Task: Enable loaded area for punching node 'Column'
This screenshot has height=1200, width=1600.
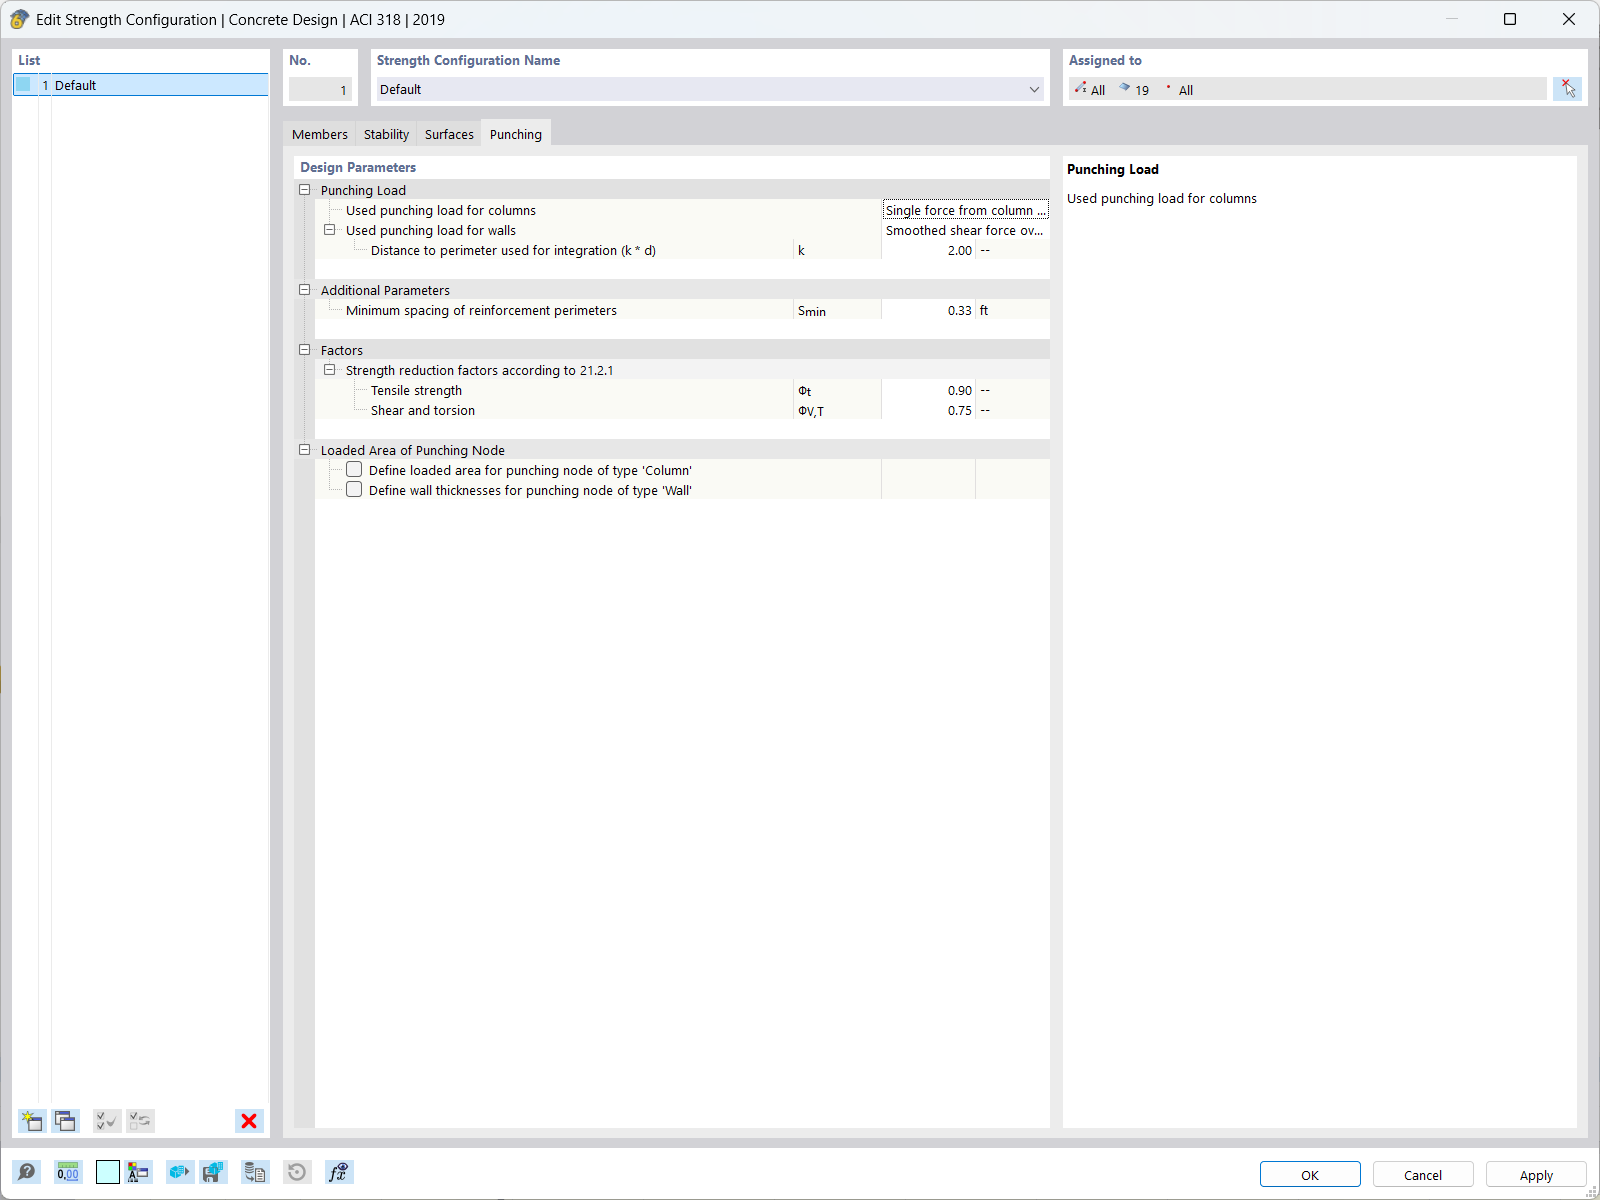Action: [x=354, y=469]
